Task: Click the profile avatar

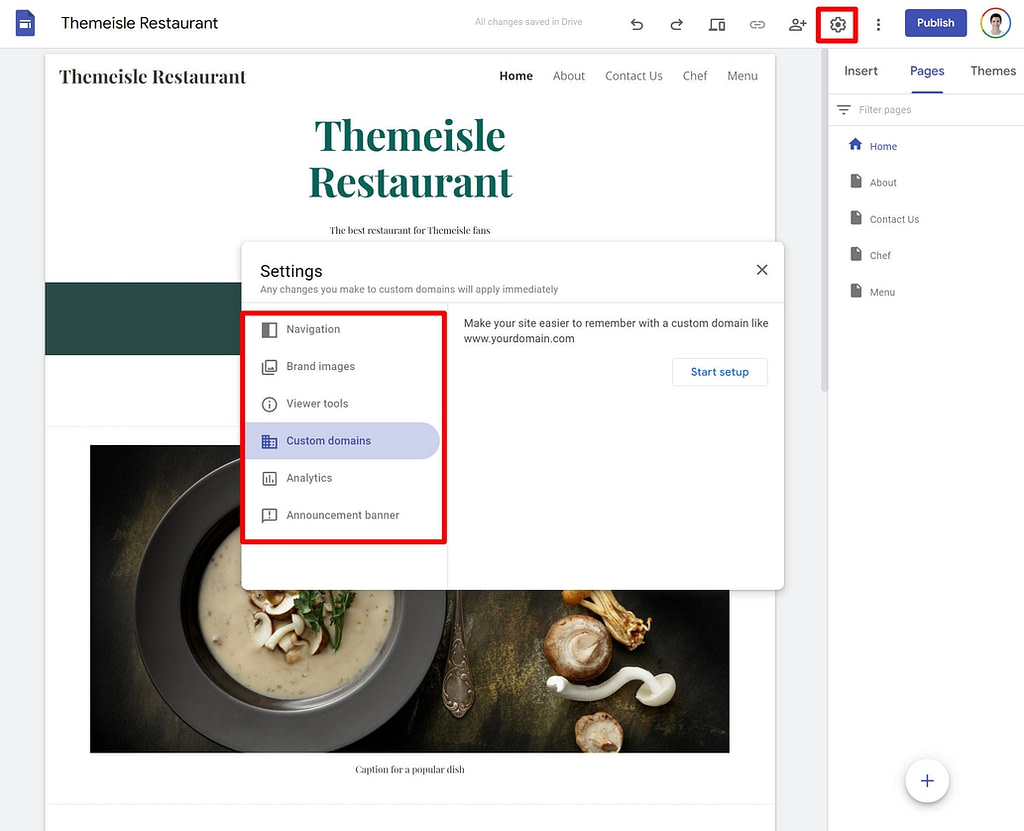Action: (995, 22)
